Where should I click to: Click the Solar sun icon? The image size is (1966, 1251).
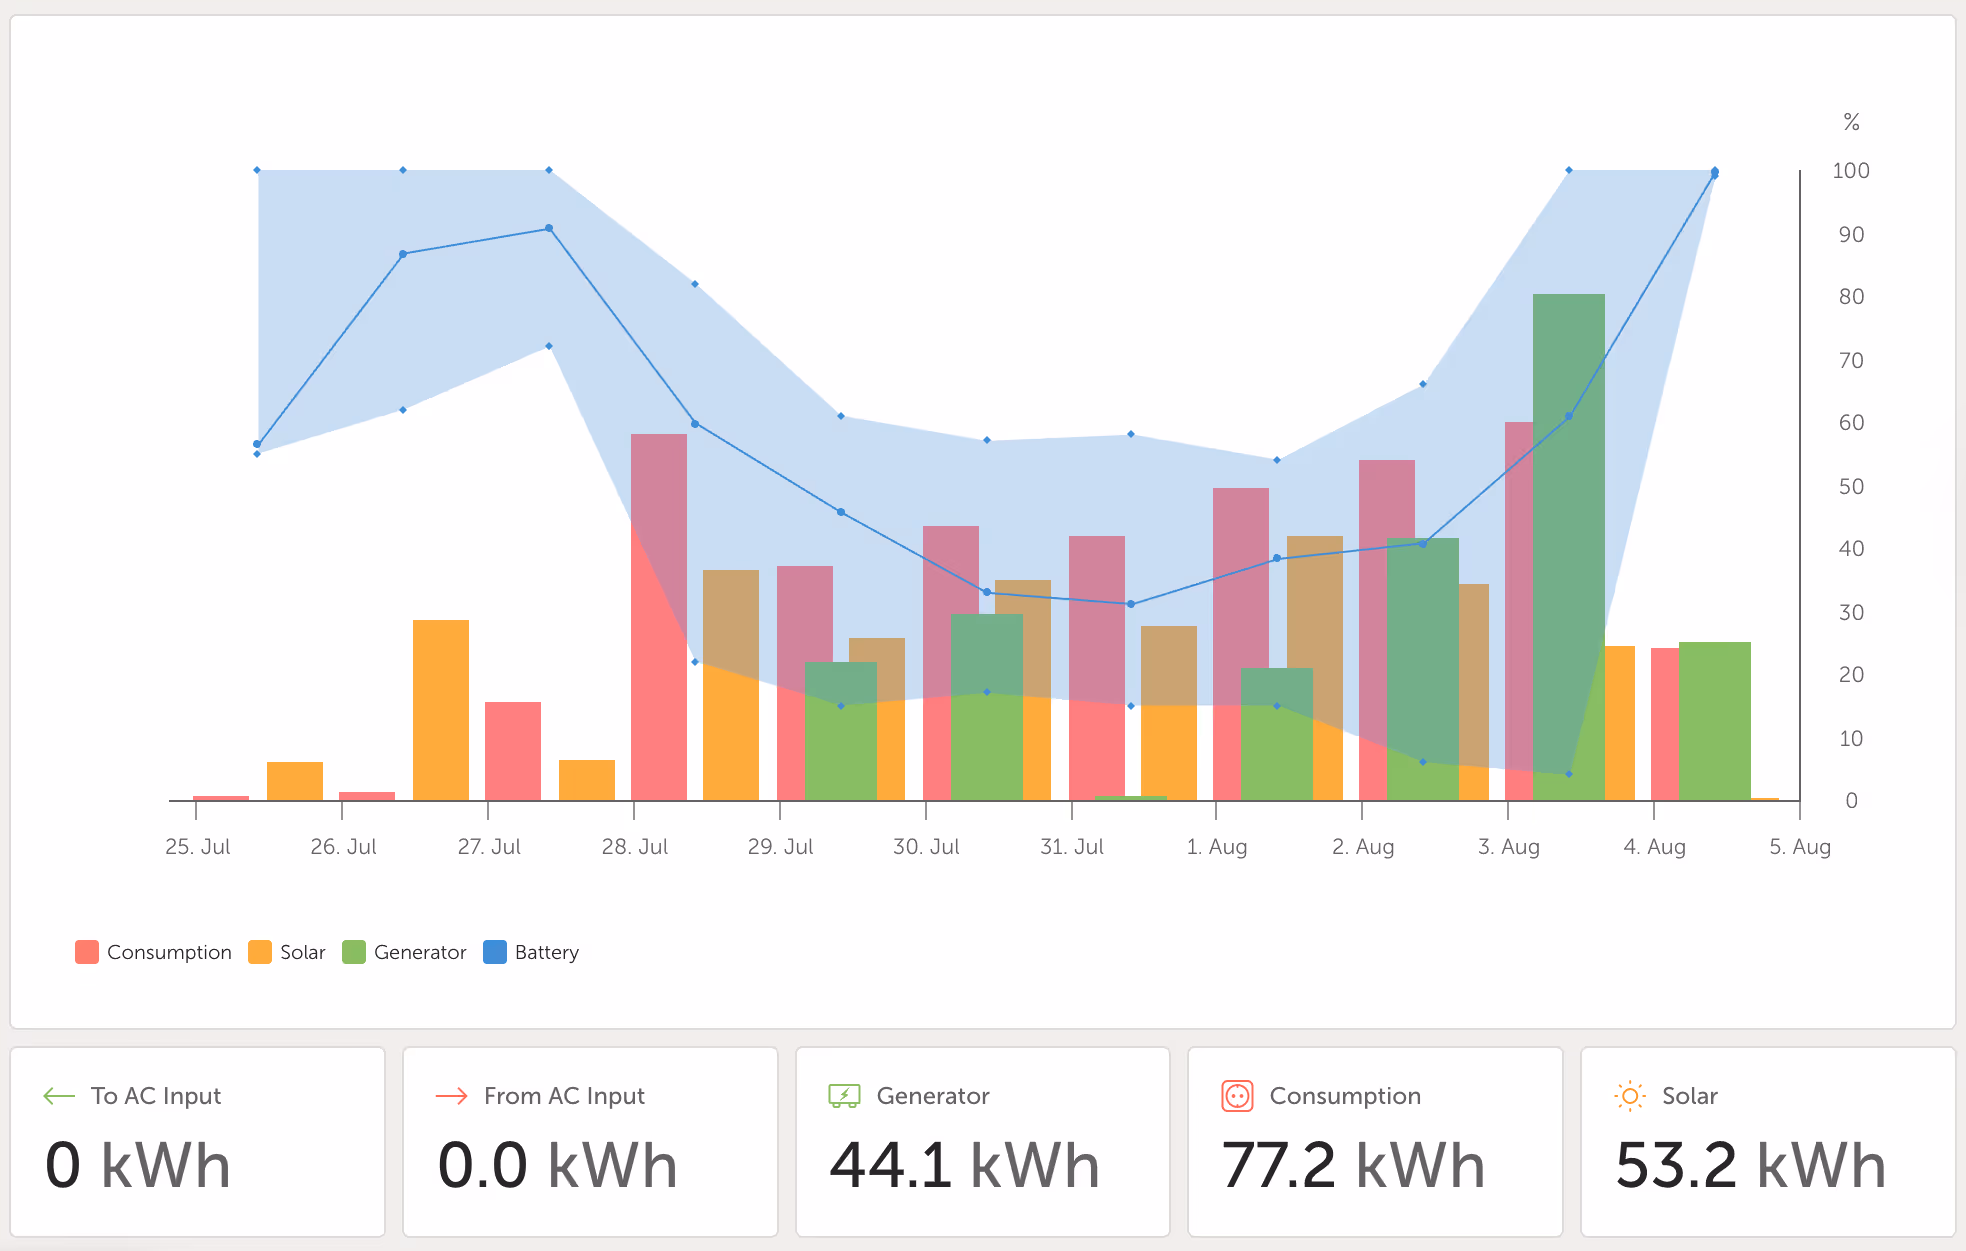pyautogui.click(x=1629, y=1096)
